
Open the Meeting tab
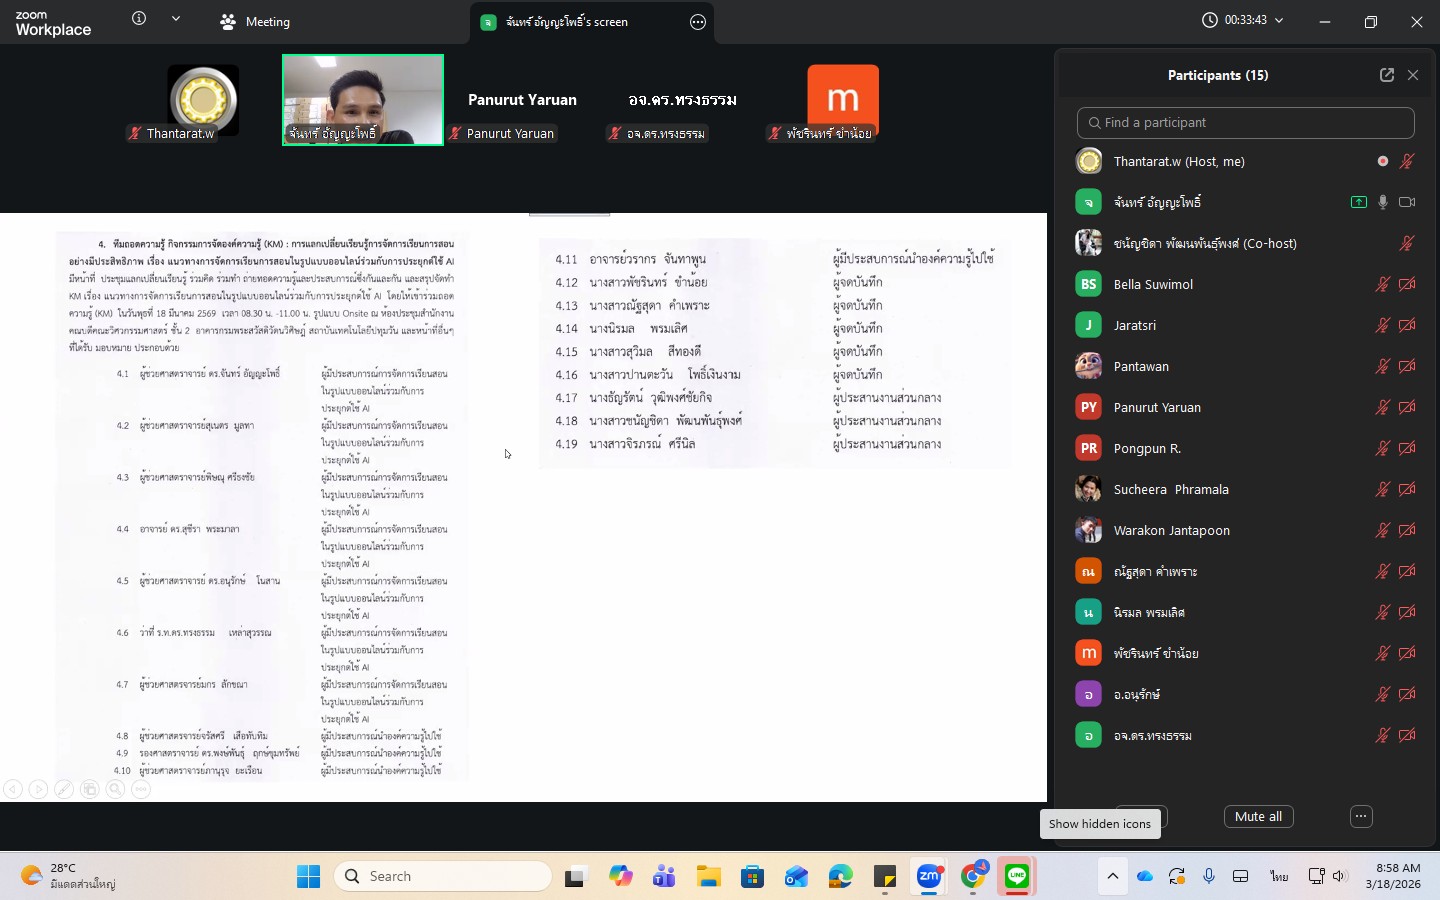point(255,21)
